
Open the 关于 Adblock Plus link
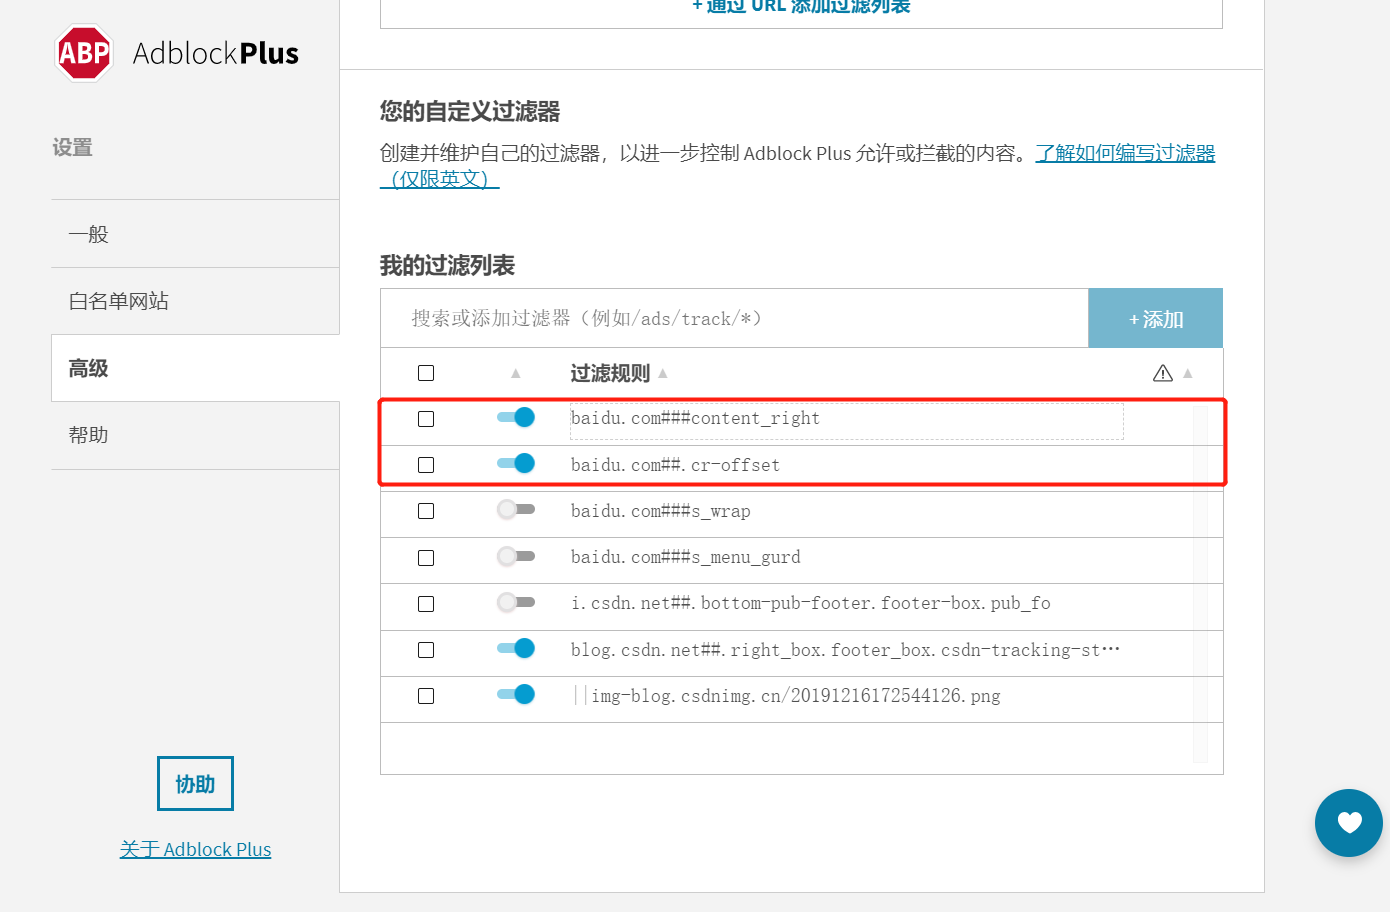point(195,849)
